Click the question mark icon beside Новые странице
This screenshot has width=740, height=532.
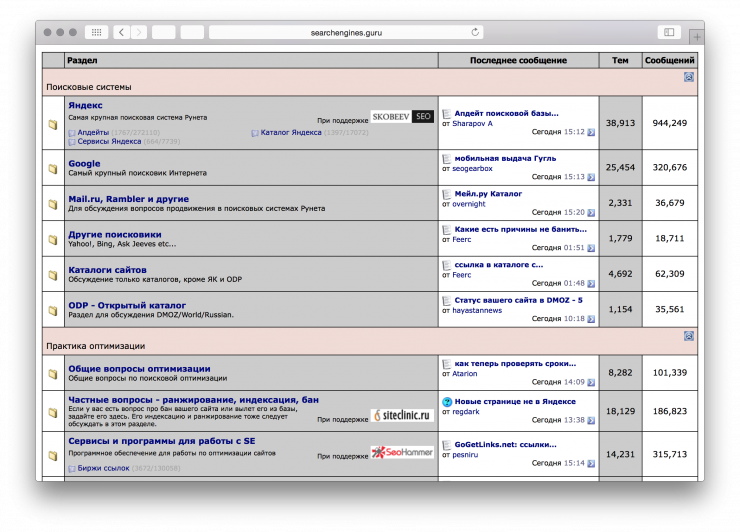[447, 401]
